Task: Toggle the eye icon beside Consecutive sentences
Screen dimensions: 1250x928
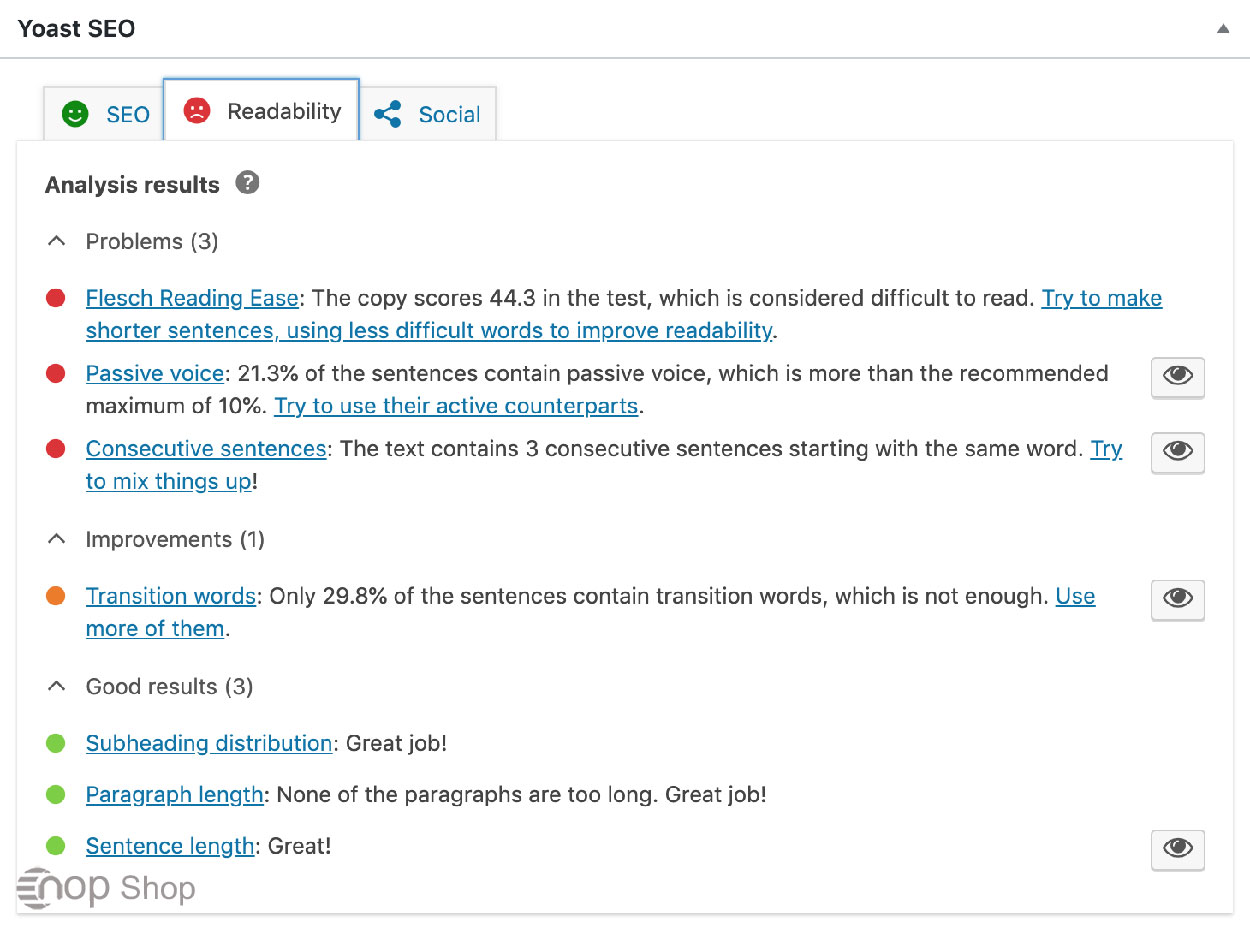Action: (1177, 453)
